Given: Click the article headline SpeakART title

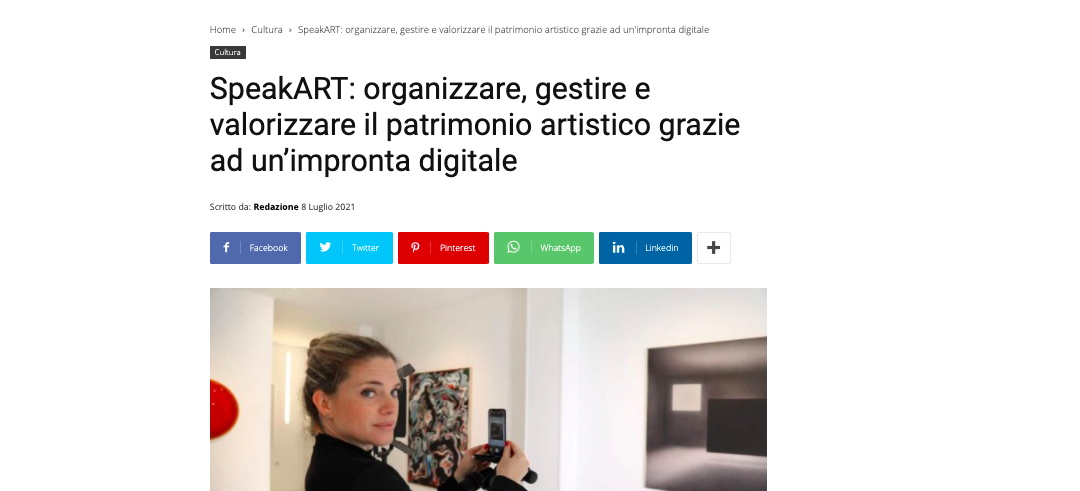Looking at the screenshot, I should [475, 125].
